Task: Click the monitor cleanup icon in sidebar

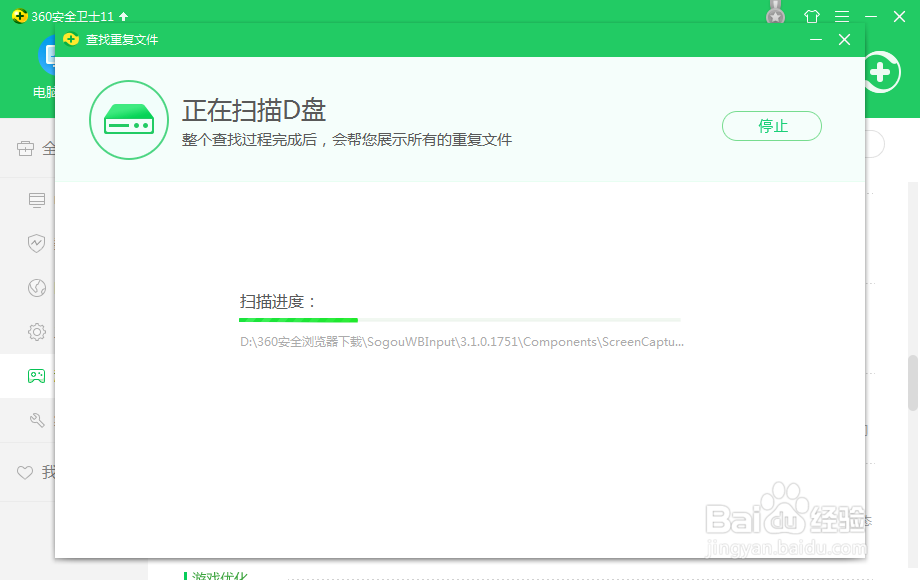Action: 37,200
